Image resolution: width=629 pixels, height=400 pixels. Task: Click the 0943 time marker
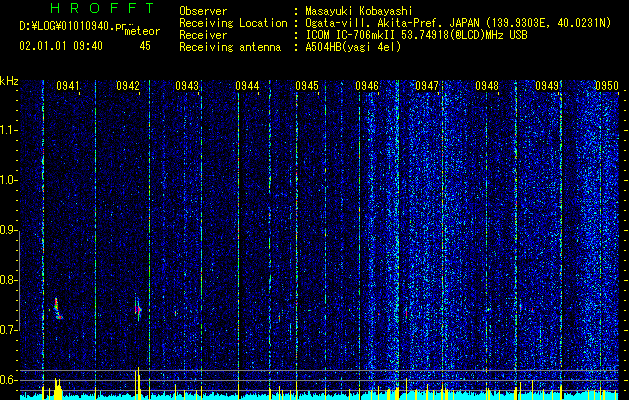point(187,86)
